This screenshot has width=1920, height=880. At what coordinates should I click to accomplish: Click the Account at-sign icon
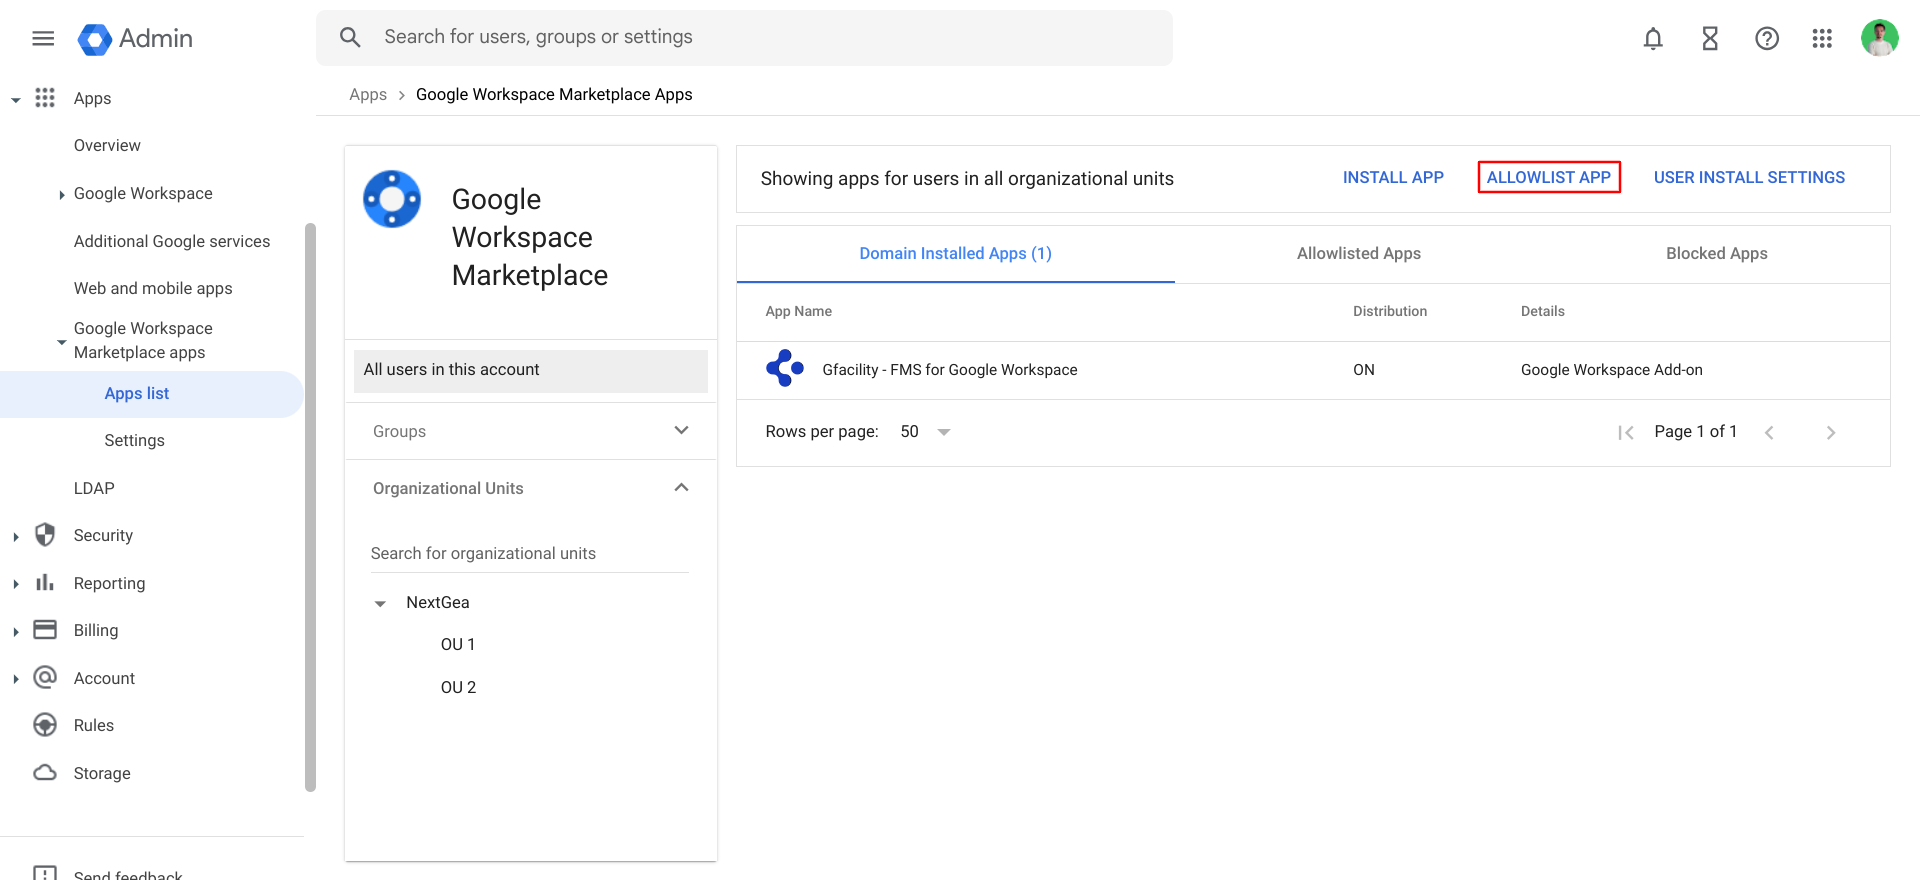(x=45, y=677)
